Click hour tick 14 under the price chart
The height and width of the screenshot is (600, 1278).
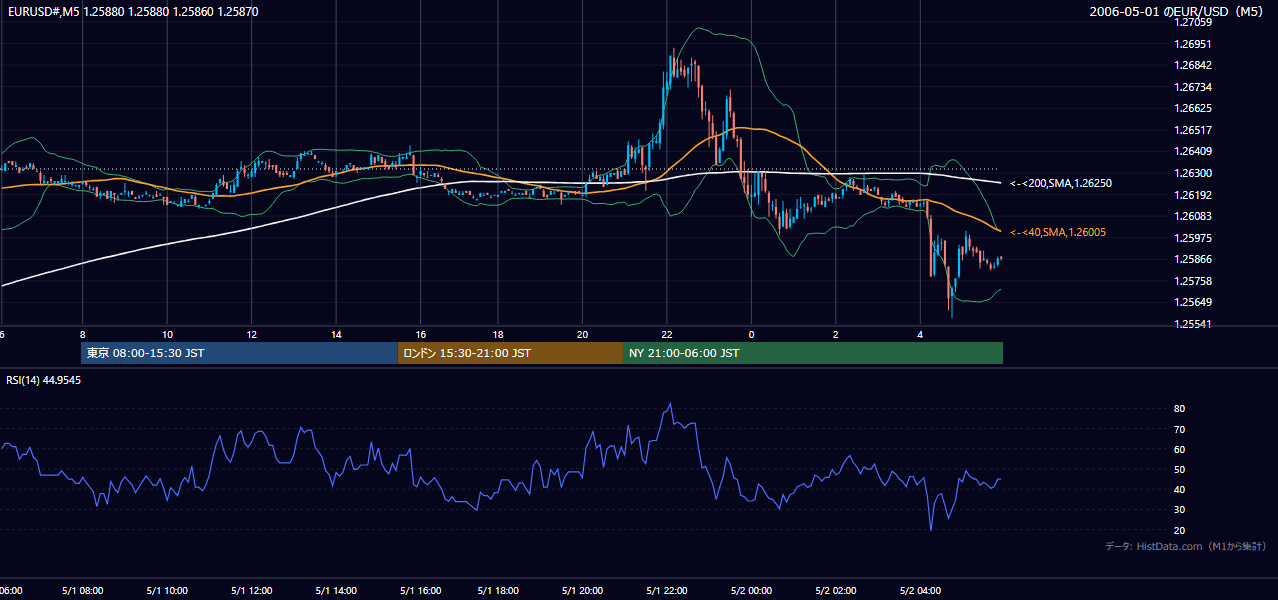[335, 334]
